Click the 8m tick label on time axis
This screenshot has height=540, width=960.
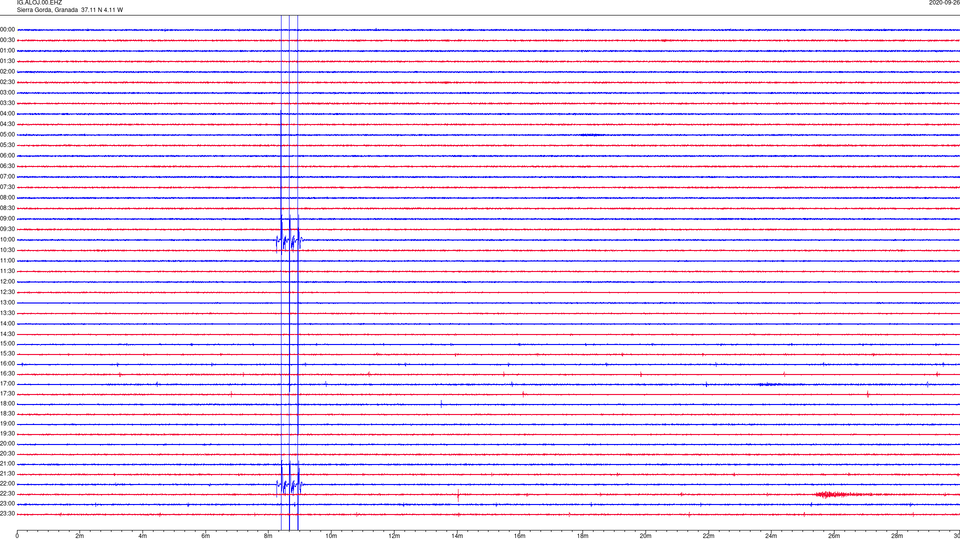click(268, 536)
